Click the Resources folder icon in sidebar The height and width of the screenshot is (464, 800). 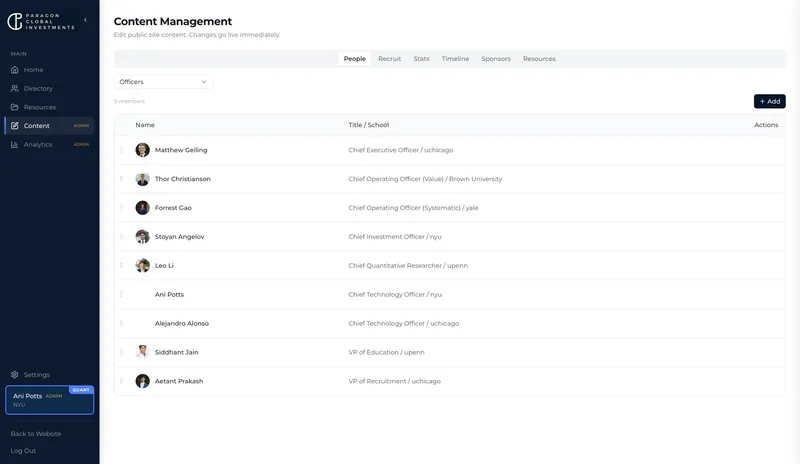click(x=15, y=107)
